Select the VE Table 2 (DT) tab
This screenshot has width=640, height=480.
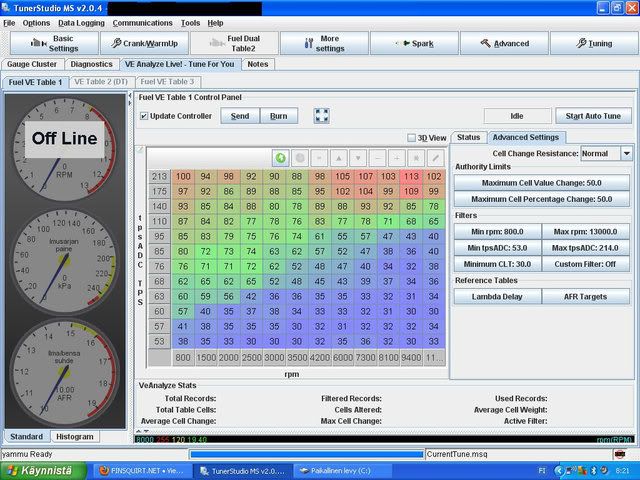pyautogui.click(x=101, y=82)
